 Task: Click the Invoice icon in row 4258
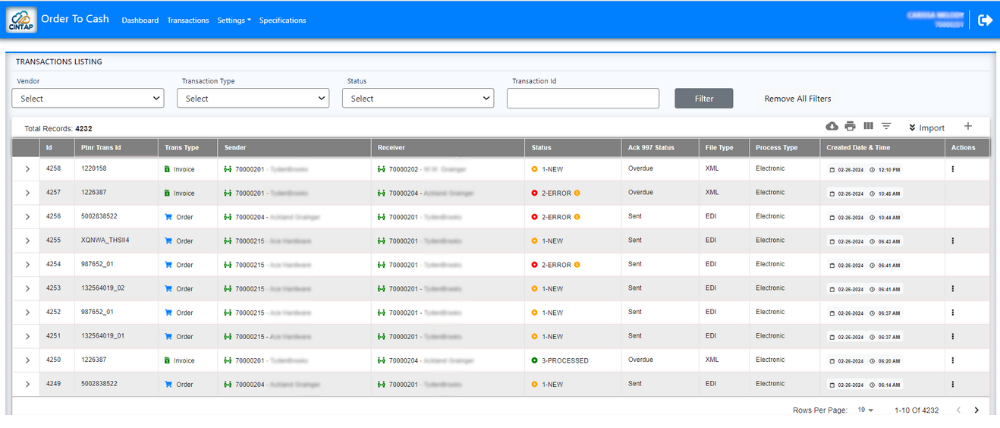click(x=167, y=169)
